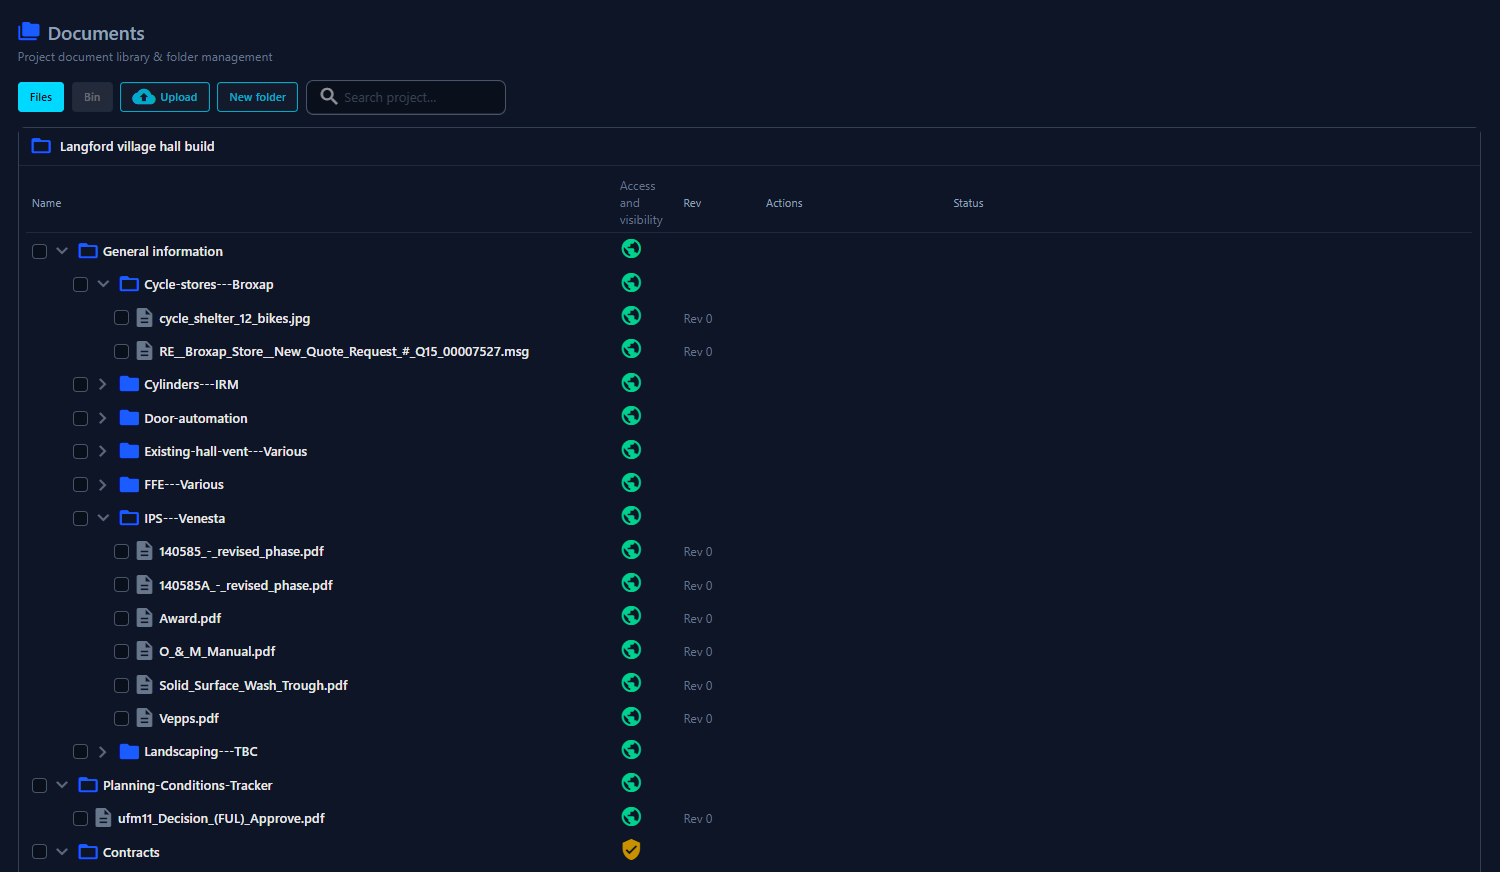
Task: Click the Langford village hall build folder icon
Action: pos(41,146)
